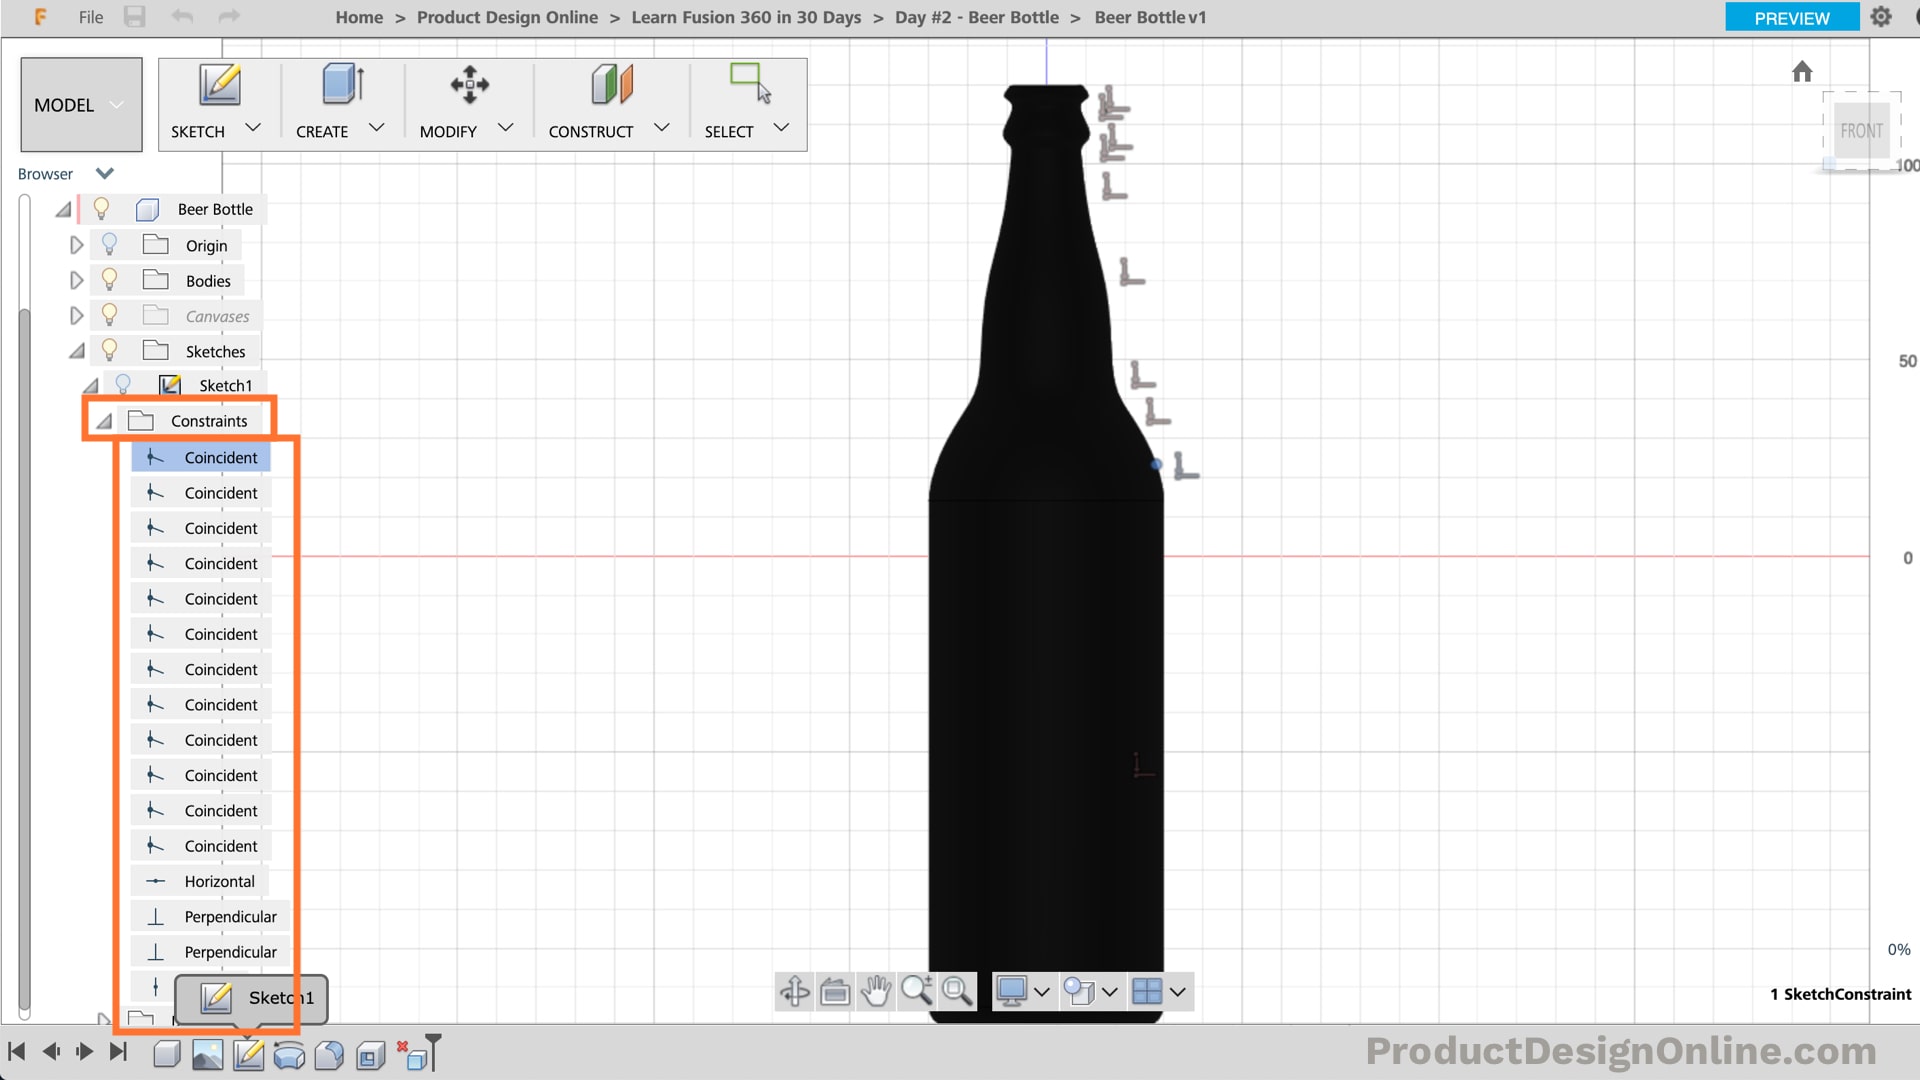The height and width of the screenshot is (1080, 1920).
Task: Open Product Design Online breadcrumb link
Action: (x=507, y=17)
